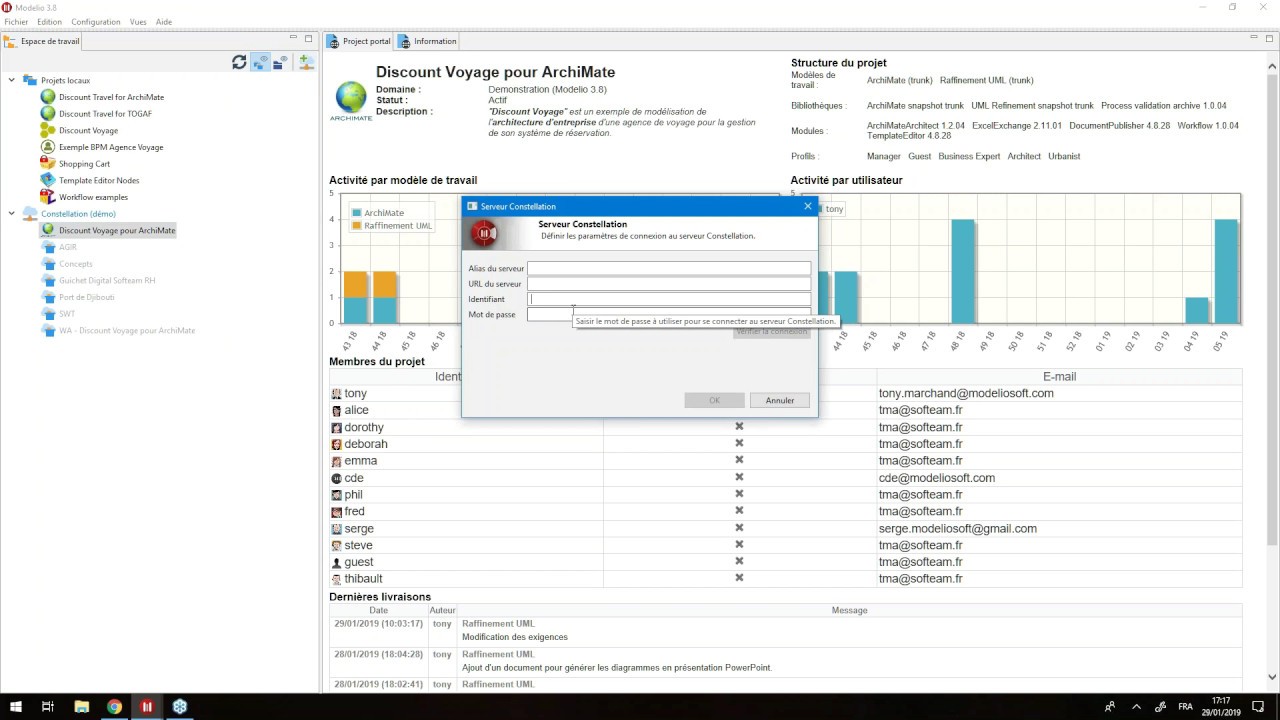Collapse the Constellation (démo) tree node
The image size is (1280, 720).
click(x=12, y=213)
